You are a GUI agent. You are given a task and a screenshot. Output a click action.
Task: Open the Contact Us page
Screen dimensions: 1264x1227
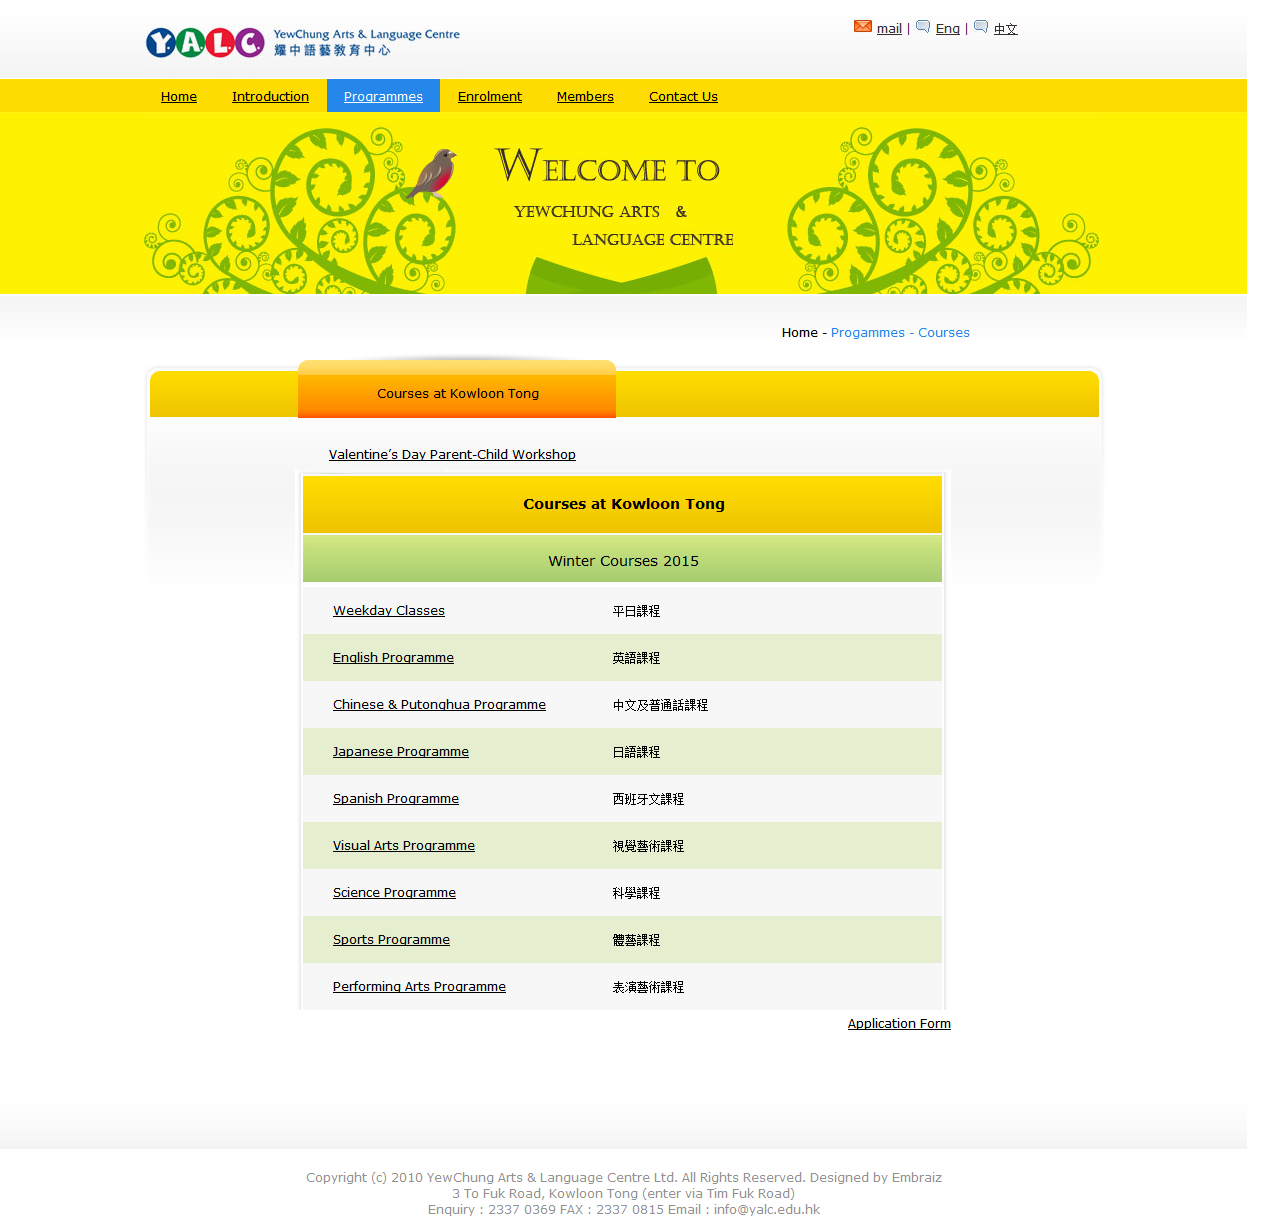[683, 97]
